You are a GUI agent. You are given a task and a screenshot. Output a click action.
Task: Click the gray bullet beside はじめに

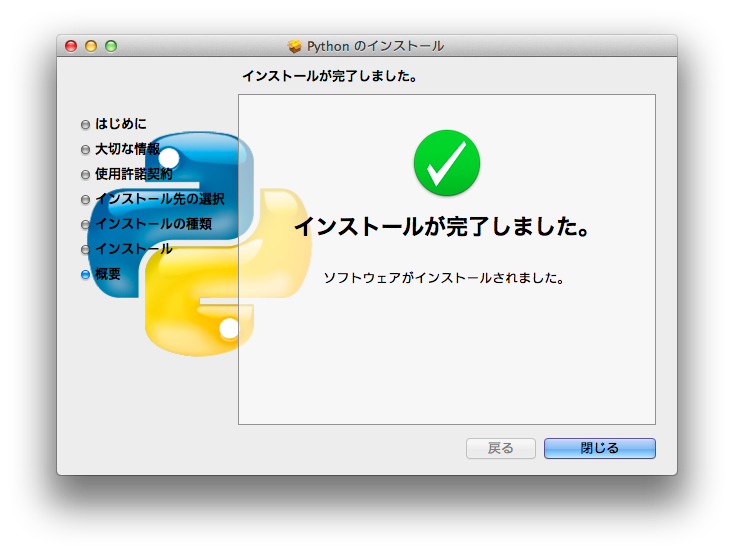(x=85, y=125)
